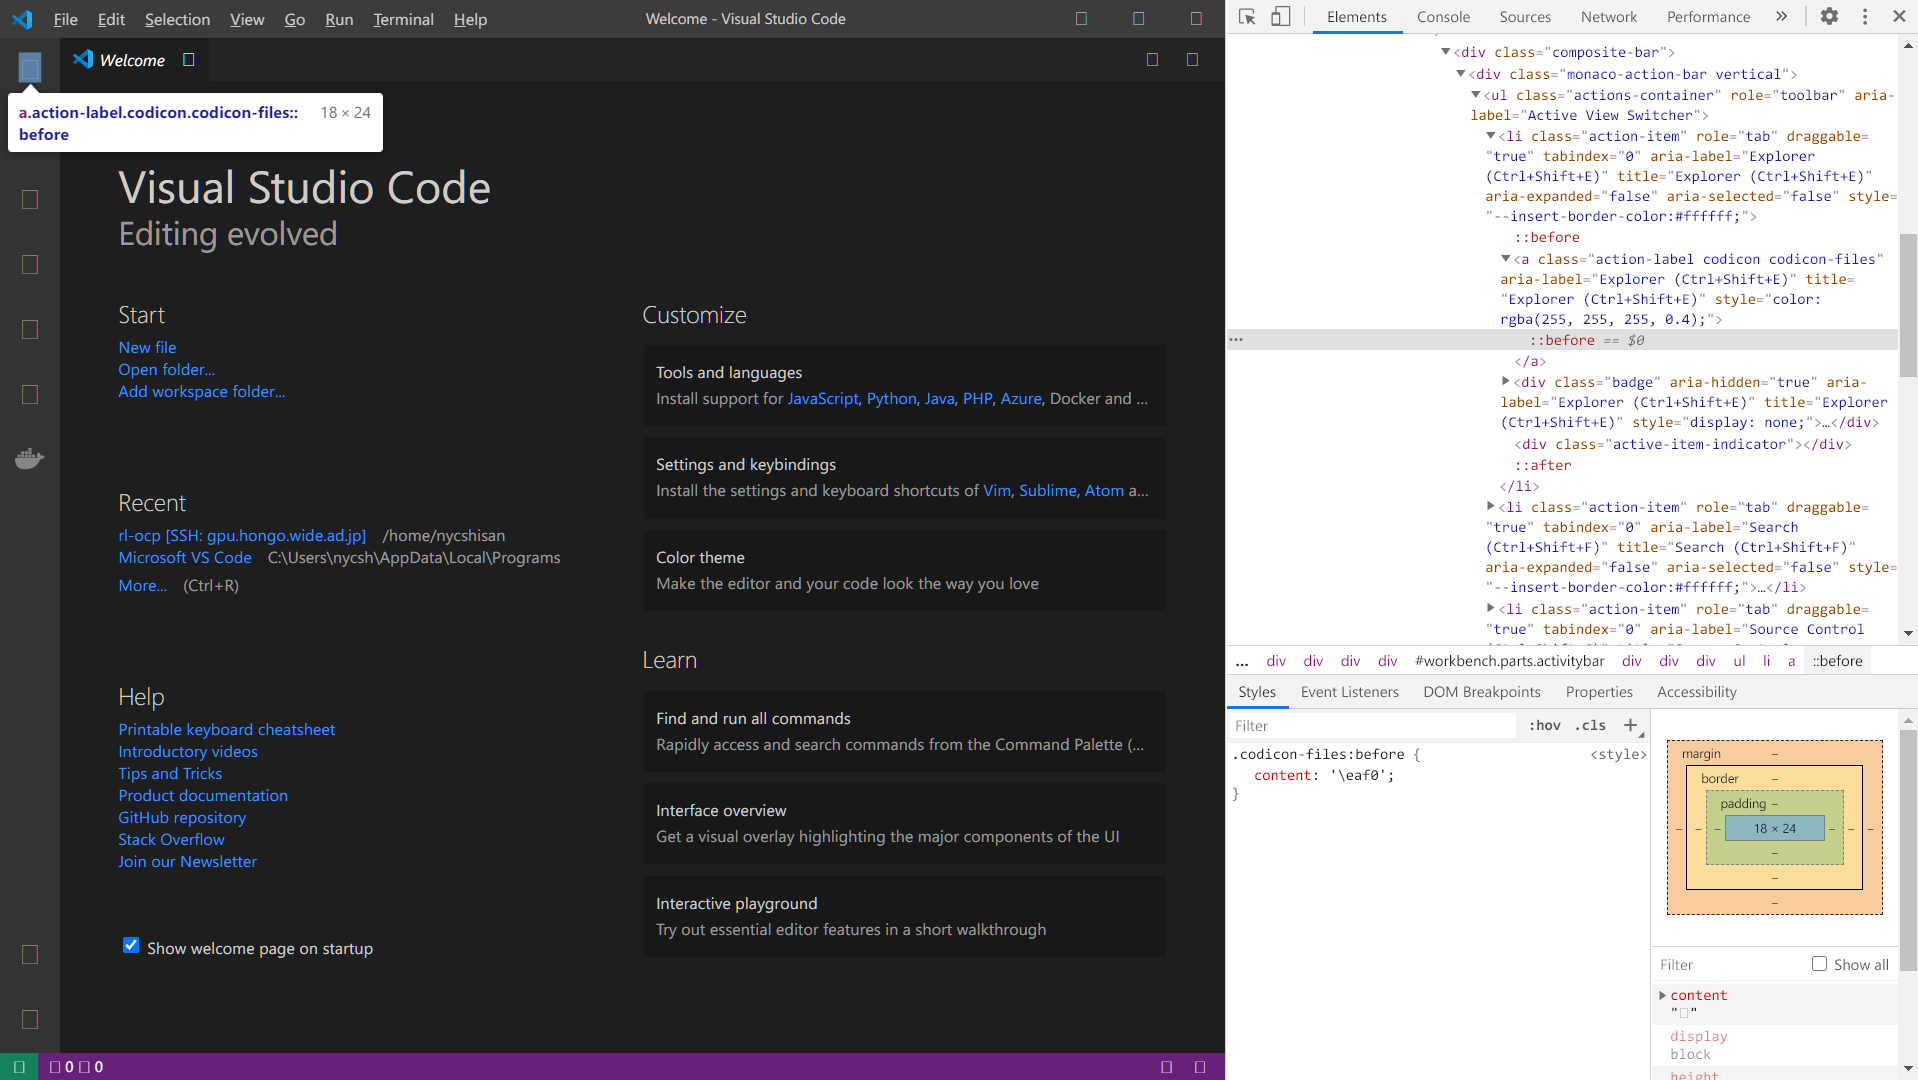
Task: Toggle the device toolbar in DevTools
Action: tap(1281, 16)
